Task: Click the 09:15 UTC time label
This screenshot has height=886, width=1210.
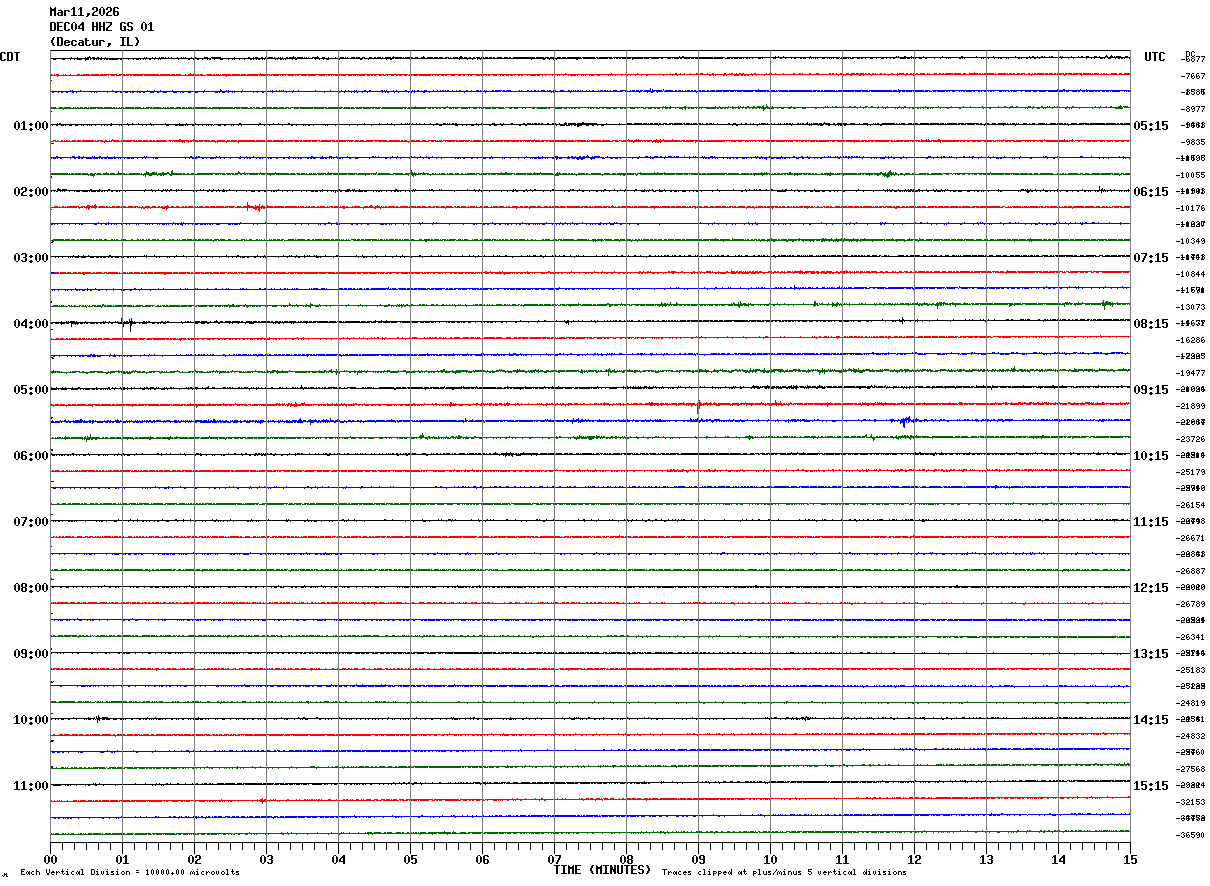Action: [1151, 390]
